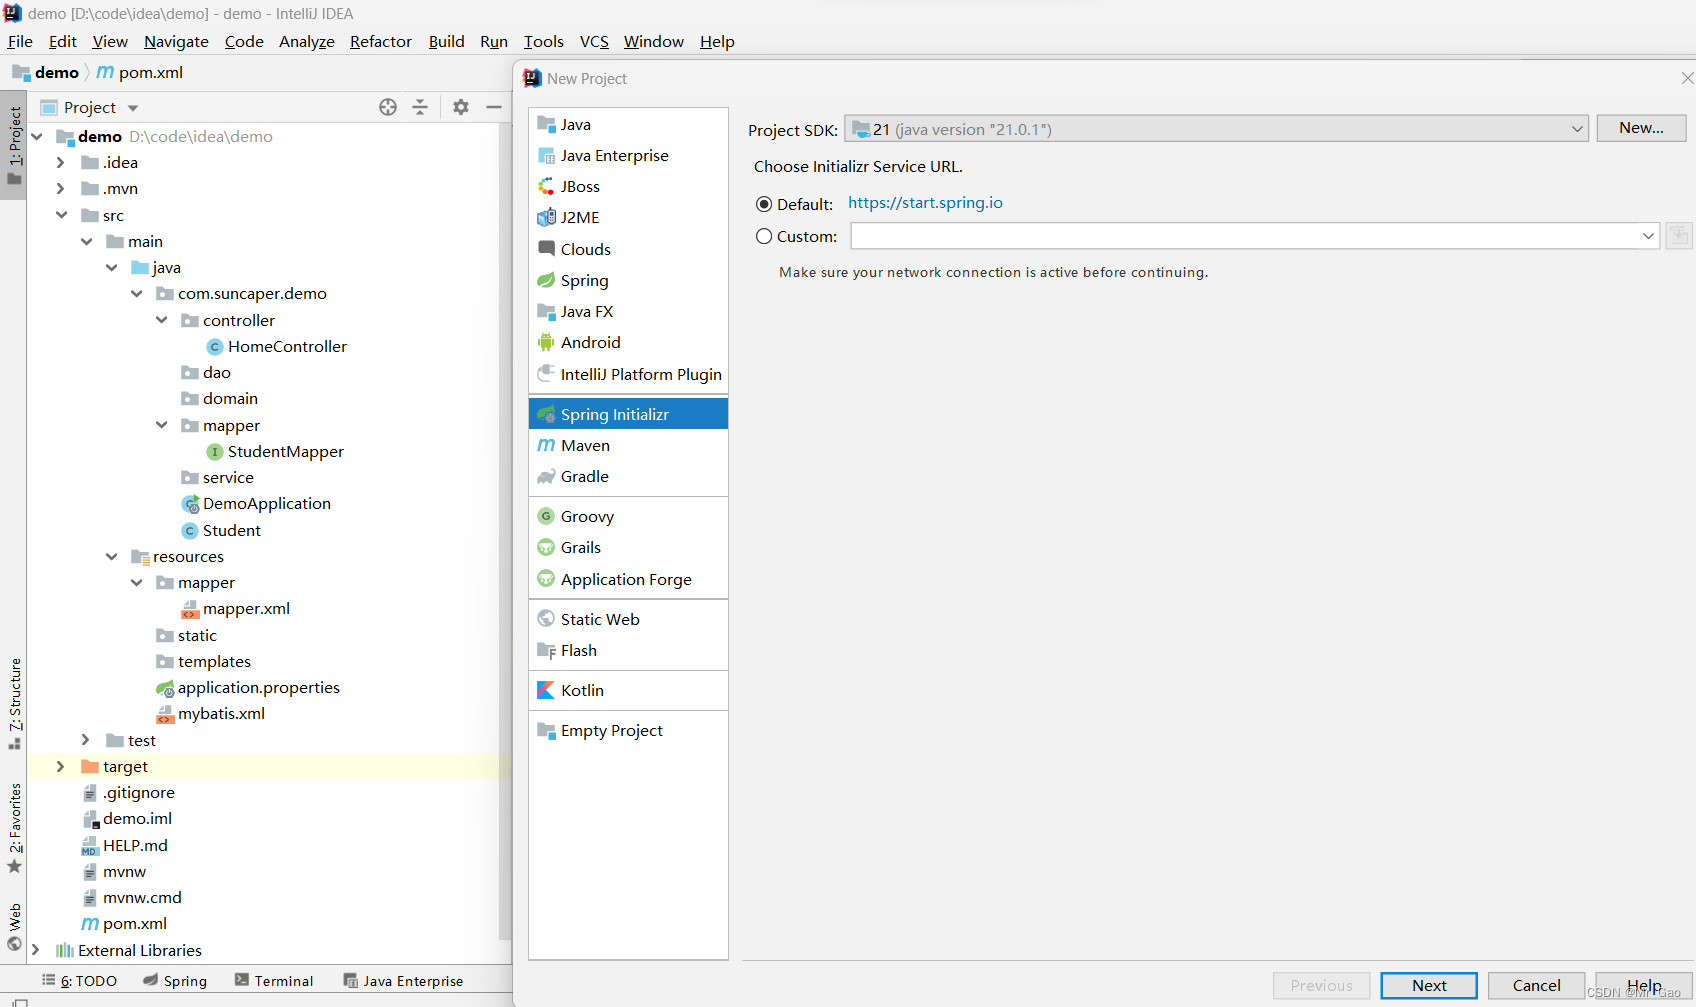Screen dimensions: 1696x1007
Task: Open the File menu
Action: [20, 41]
